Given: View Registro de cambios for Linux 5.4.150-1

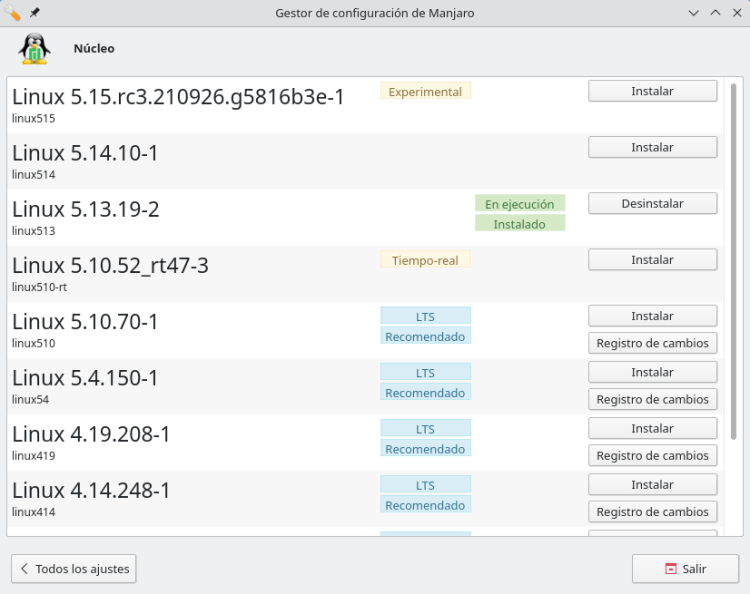Looking at the screenshot, I should click(x=652, y=399).
